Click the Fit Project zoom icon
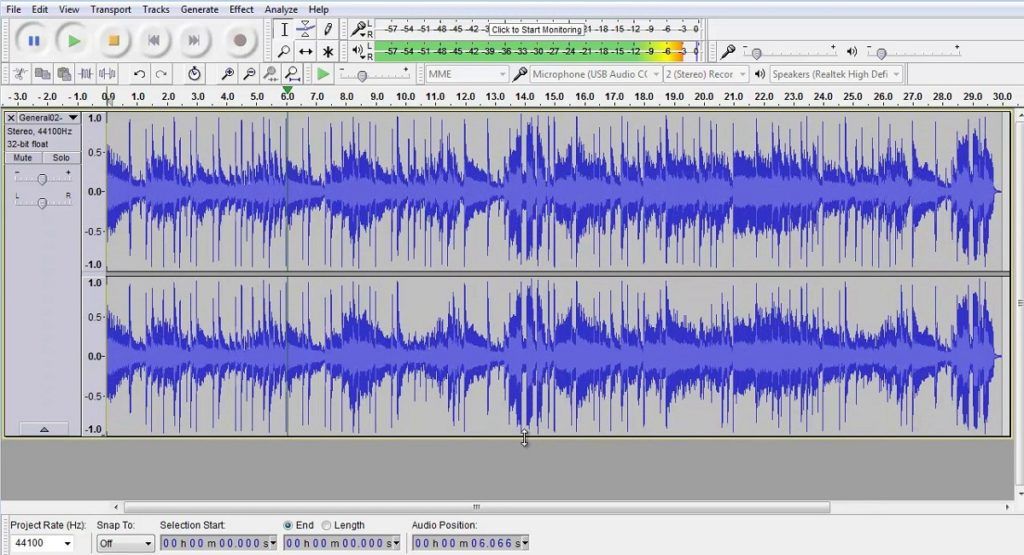The width and height of the screenshot is (1024, 555). point(292,74)
